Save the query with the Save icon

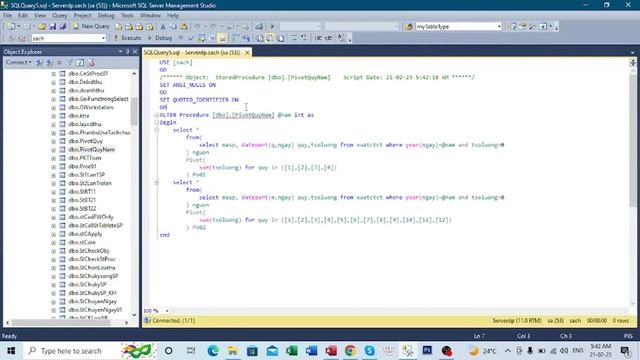[x=53, y=27]
